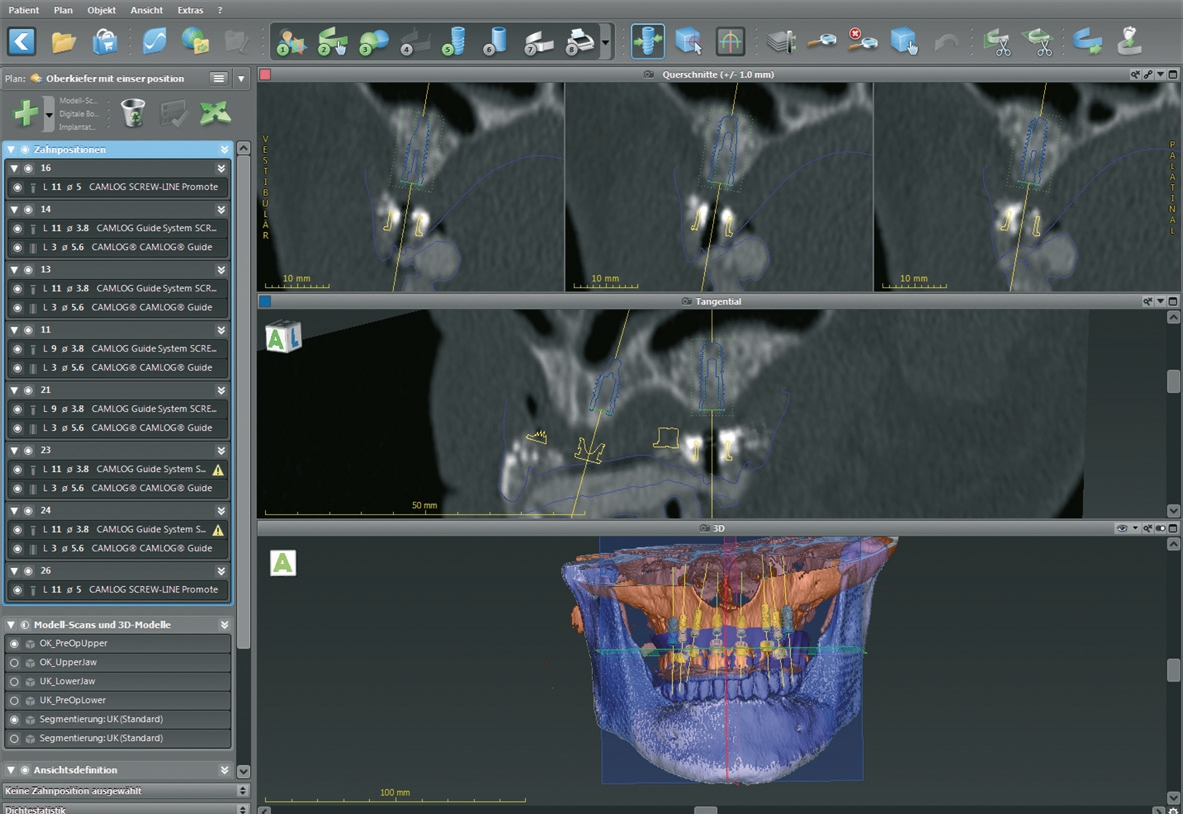
Task: Open the Ansicht menu
Action: tap(146, 9)
